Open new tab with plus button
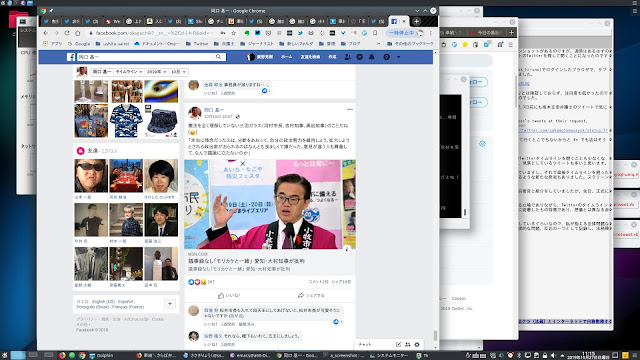The height and width of the screenshot is (360, 640). [x=416, y=21]
